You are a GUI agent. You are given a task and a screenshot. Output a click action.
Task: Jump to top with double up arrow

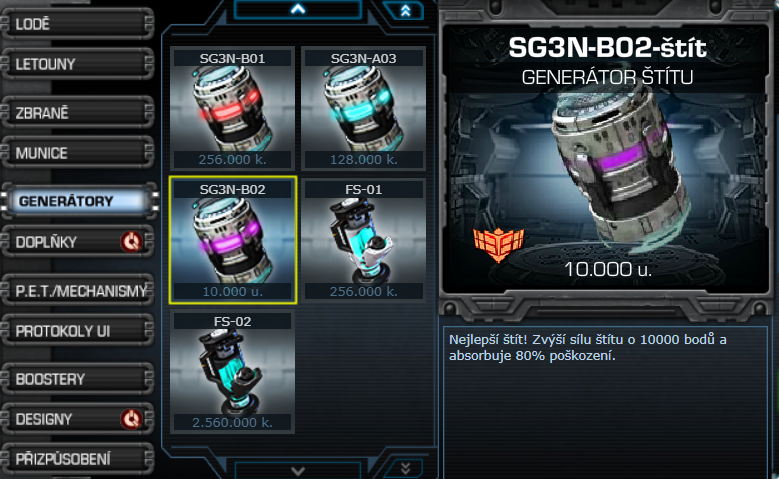point(405,10)
